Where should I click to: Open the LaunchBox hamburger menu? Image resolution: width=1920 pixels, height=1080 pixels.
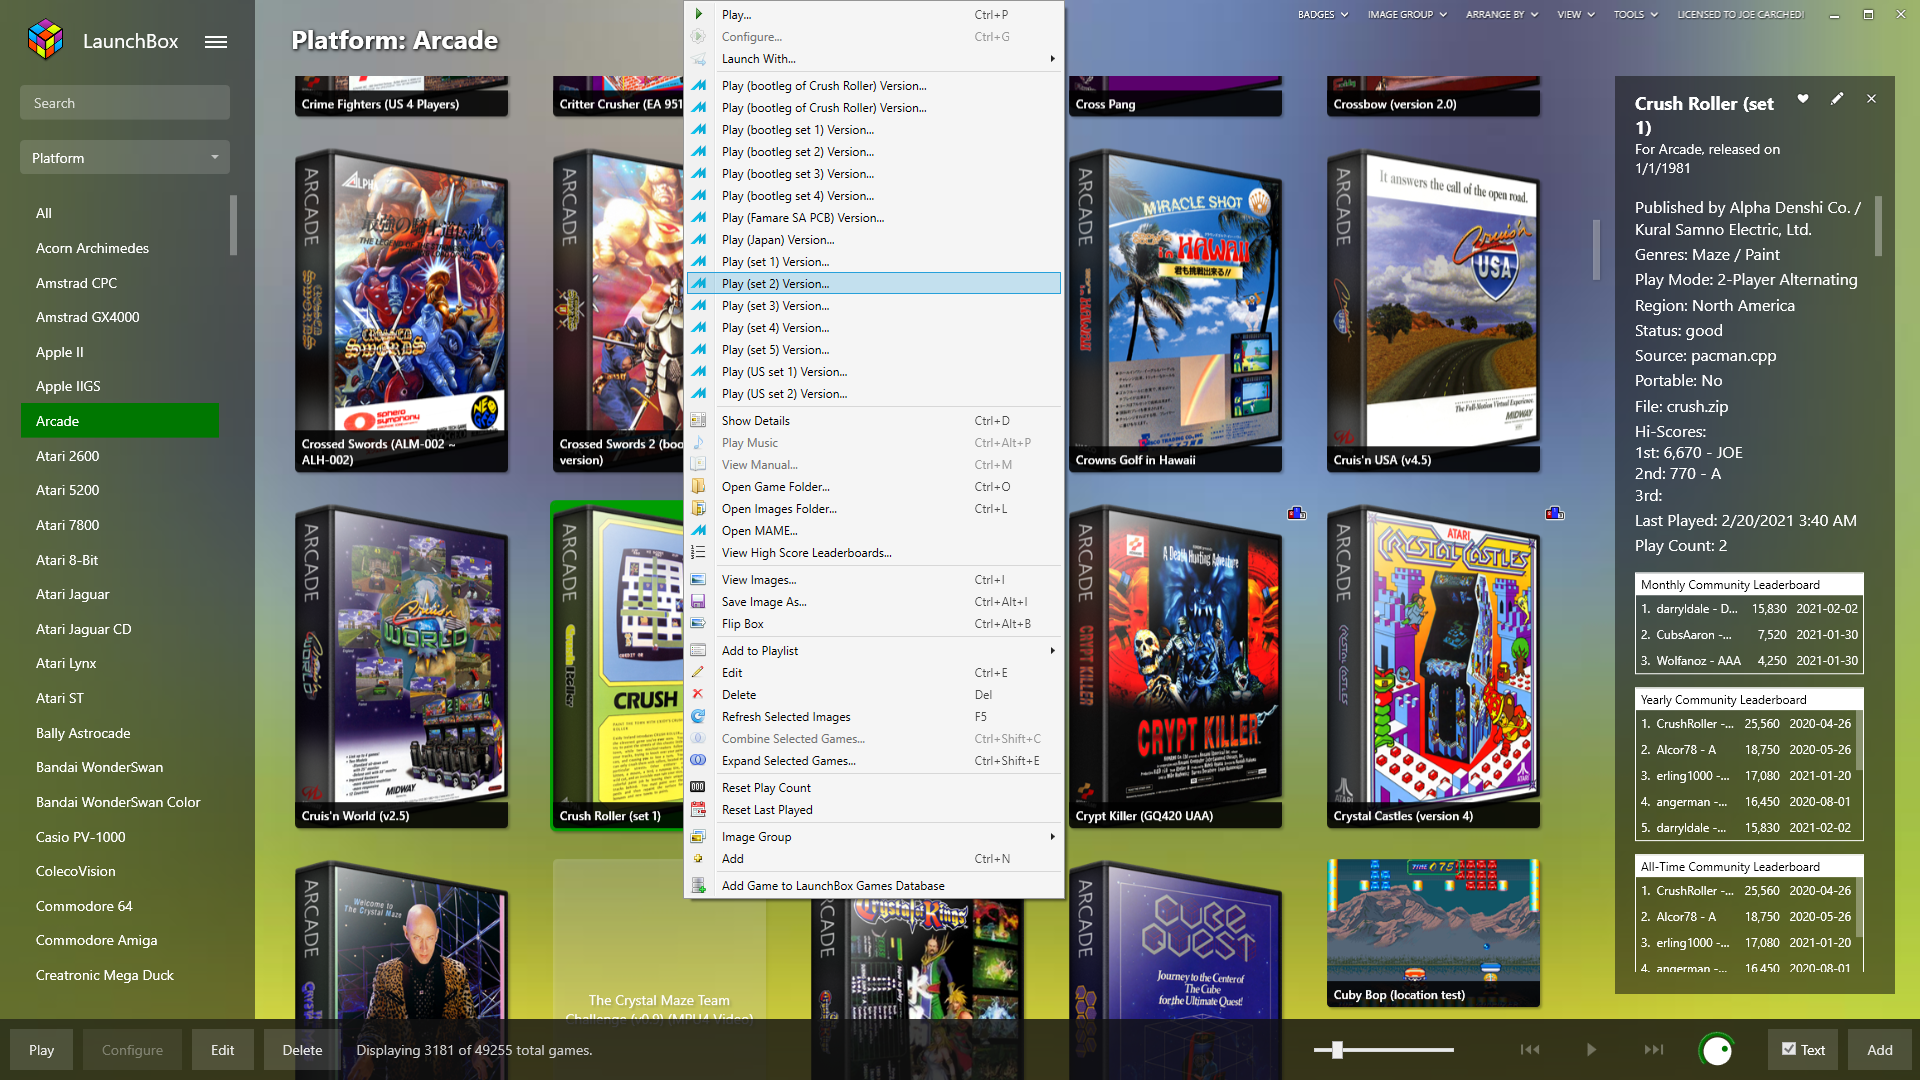(216, 42)
